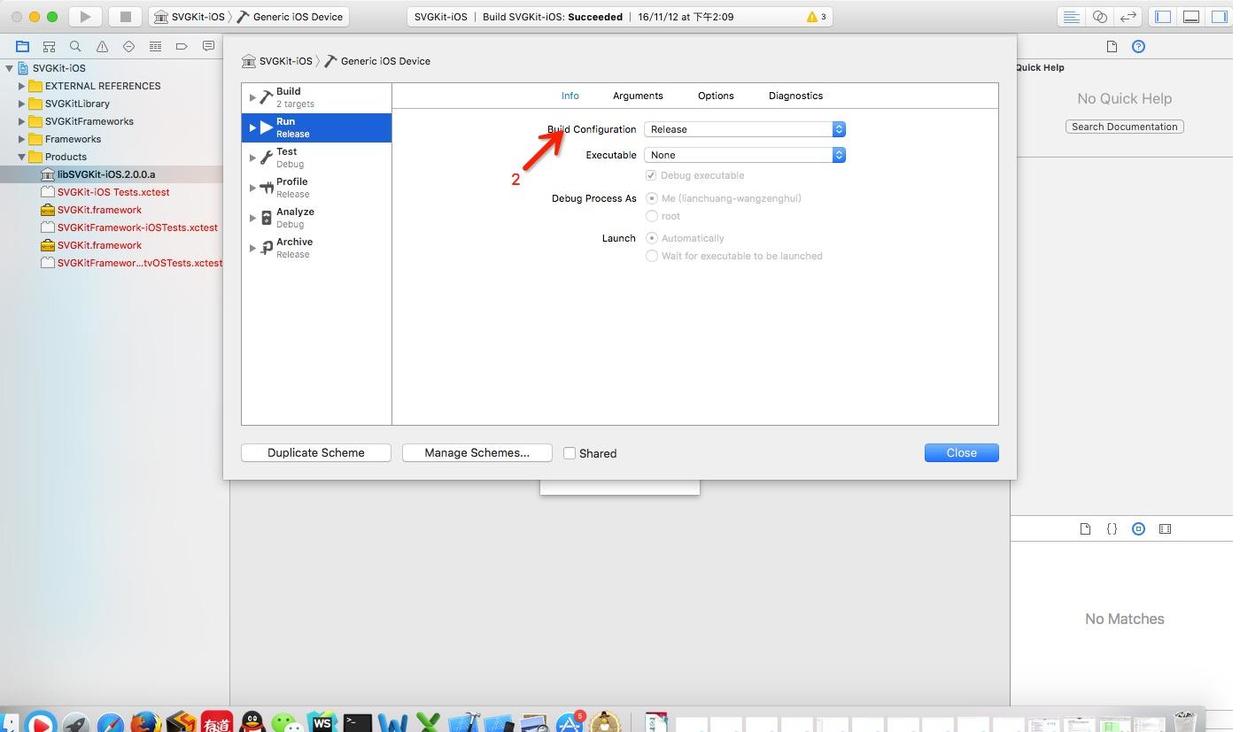Click the Search Documentation button

[1125, 127]
